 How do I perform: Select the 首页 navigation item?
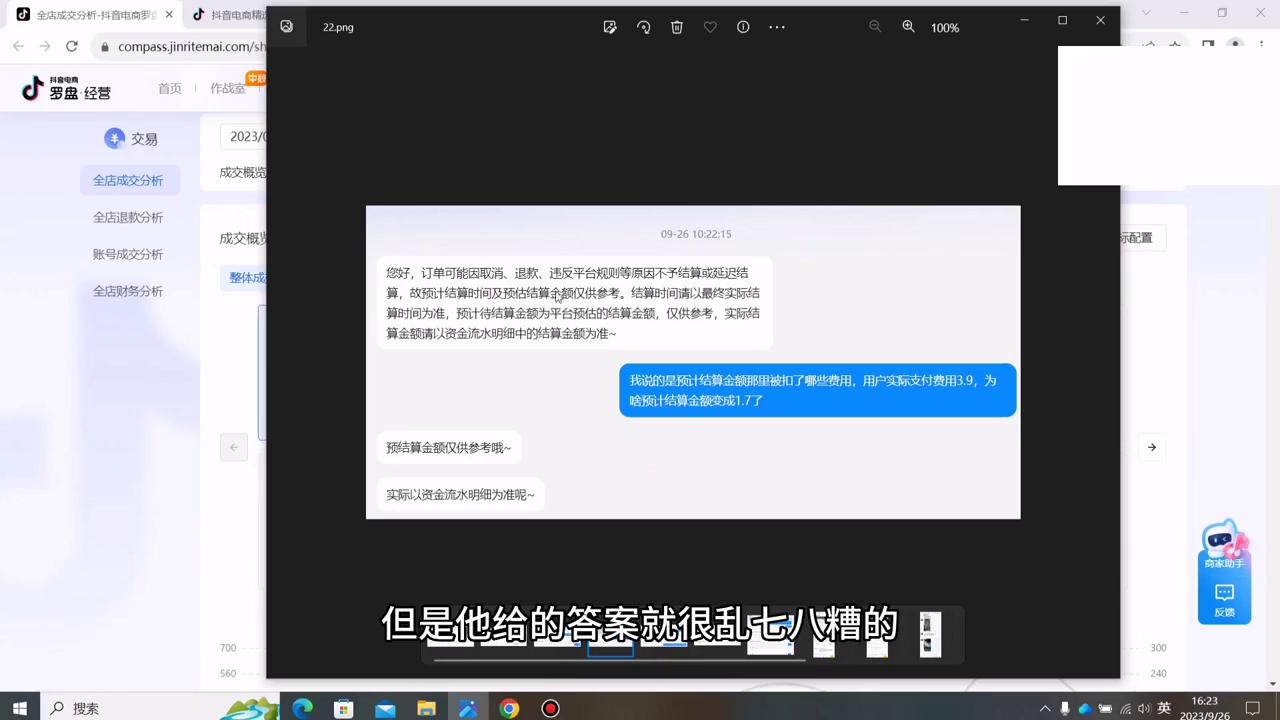170,88
